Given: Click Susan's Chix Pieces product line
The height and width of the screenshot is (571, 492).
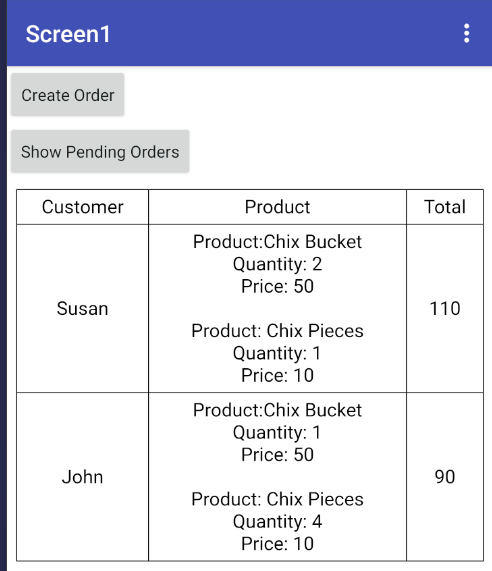Looking at the screenshot, I should point(278,331).
